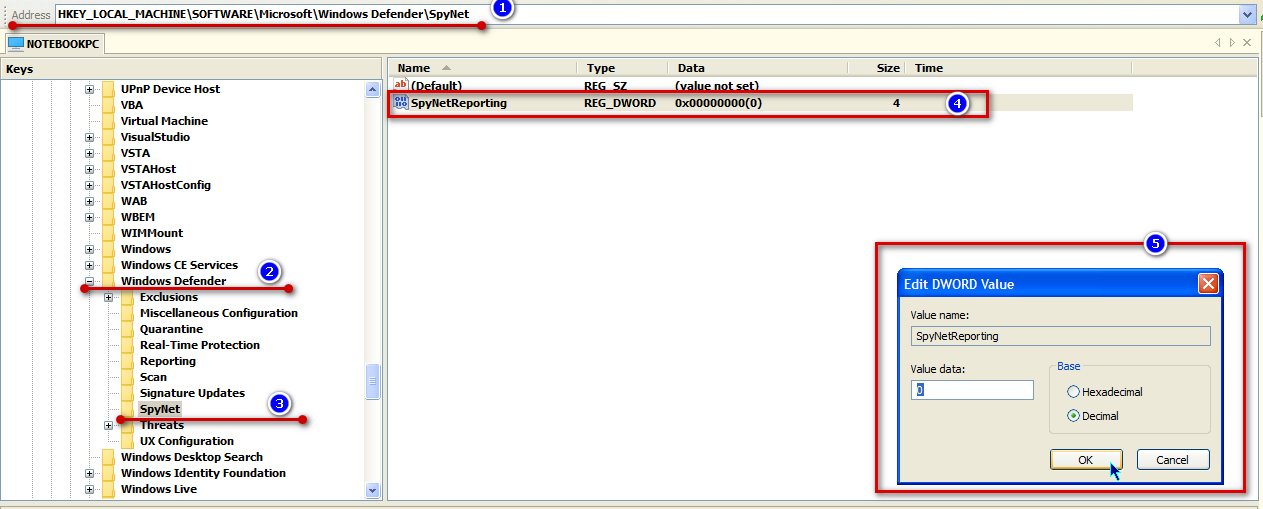Sort by the Time column header
This screenshot has height=509, width=1263.
(1018, 68)
